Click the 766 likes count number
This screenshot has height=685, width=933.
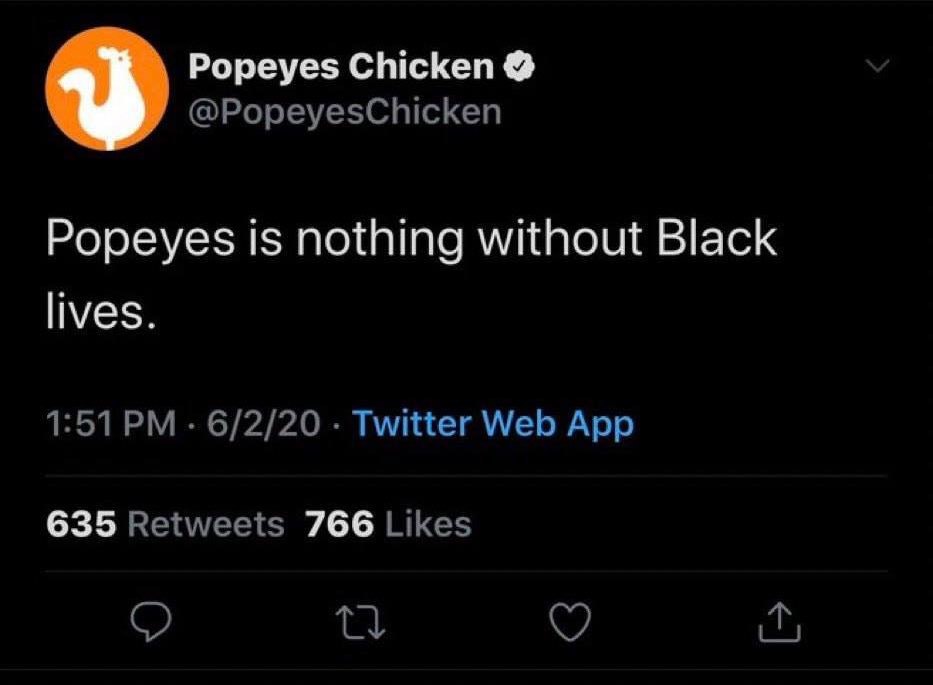coord(340,523)
